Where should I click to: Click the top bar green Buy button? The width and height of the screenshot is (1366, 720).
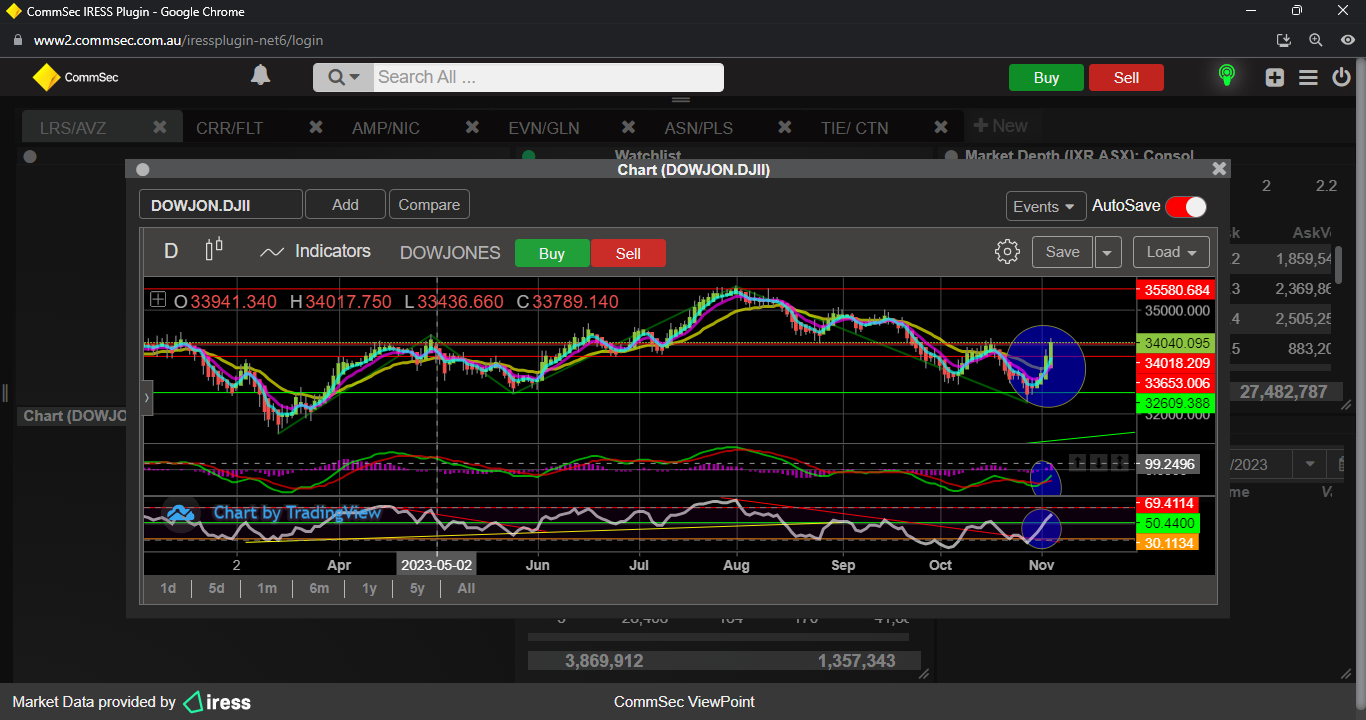point(1046,78)
